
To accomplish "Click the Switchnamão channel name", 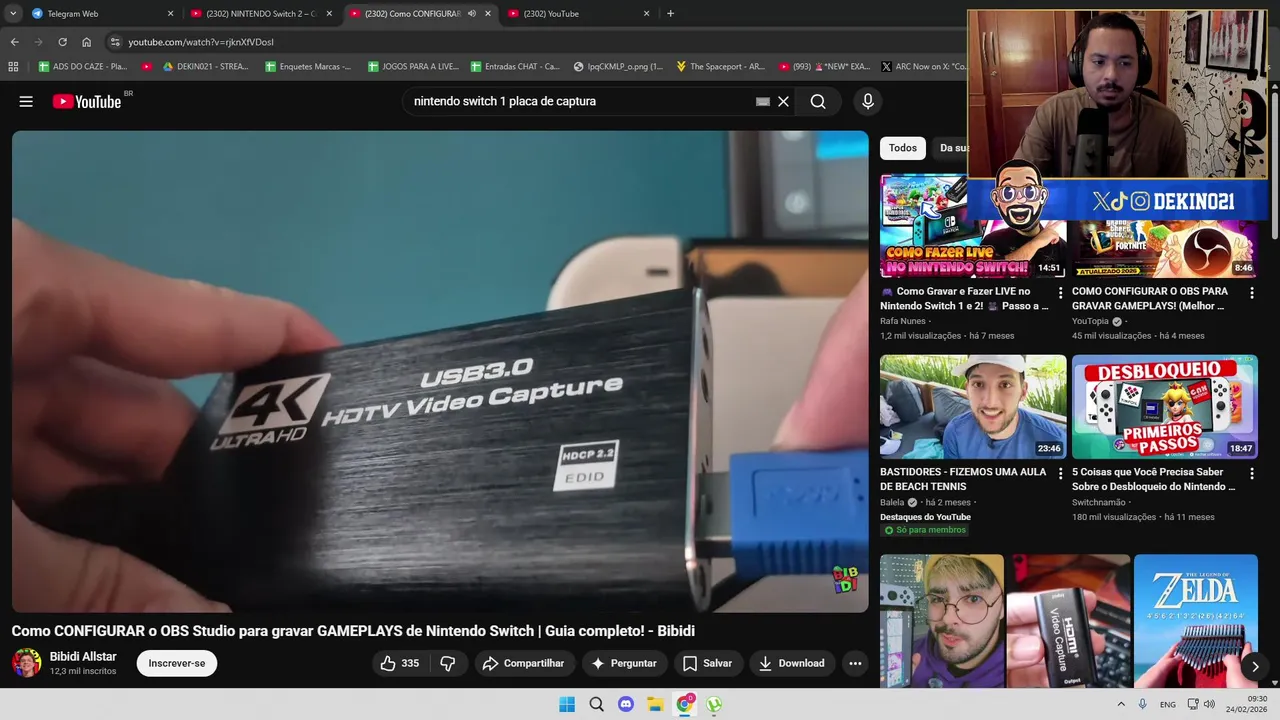I will tap(1098, 502).
